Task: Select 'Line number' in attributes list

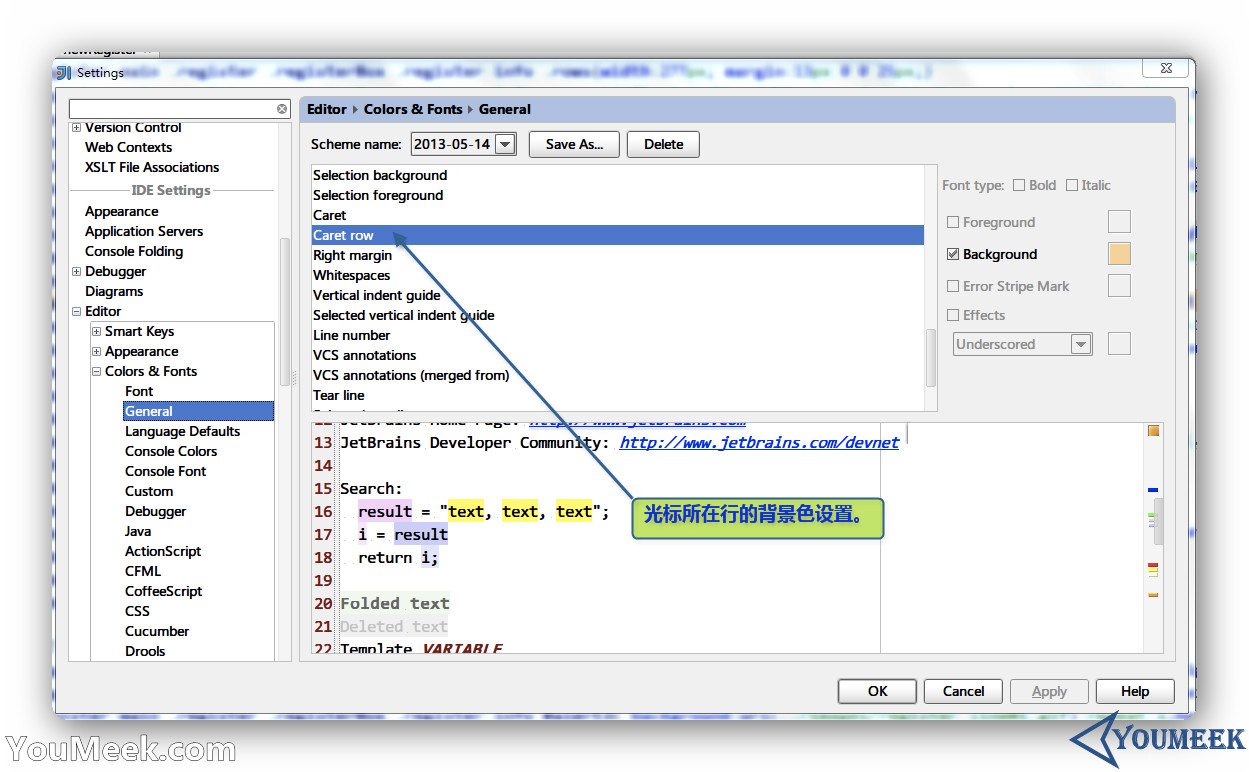Action: (617, 335)
